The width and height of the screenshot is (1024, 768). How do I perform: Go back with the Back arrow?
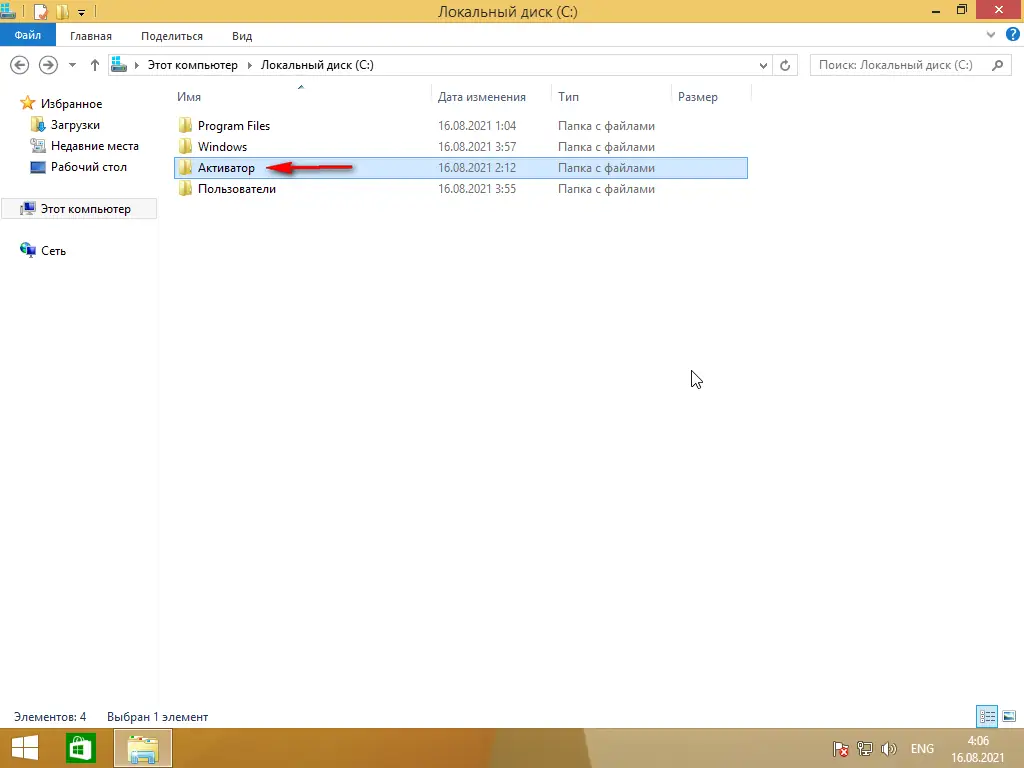pyautogui.click(x=20, y=65)
